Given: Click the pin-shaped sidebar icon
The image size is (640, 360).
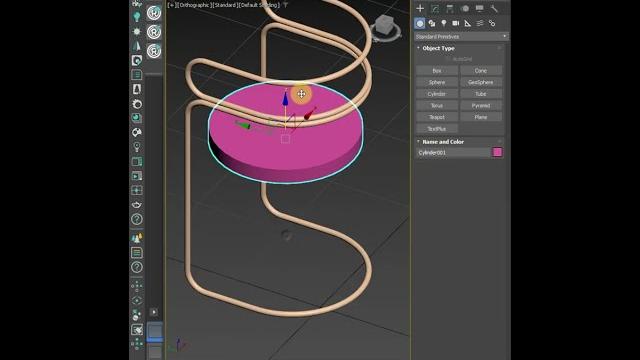Looking at the screenshot, I should pos(137,147).
